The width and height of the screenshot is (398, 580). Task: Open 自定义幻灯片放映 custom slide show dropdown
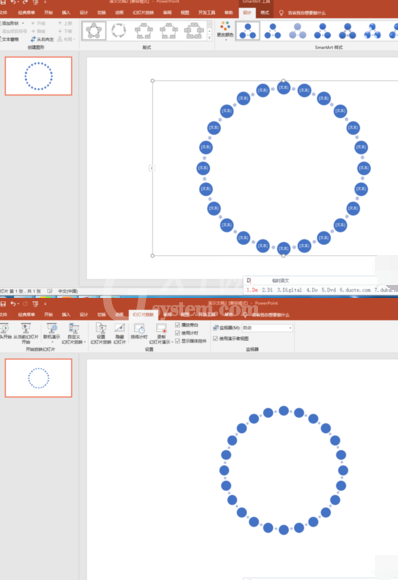point(74,333)
